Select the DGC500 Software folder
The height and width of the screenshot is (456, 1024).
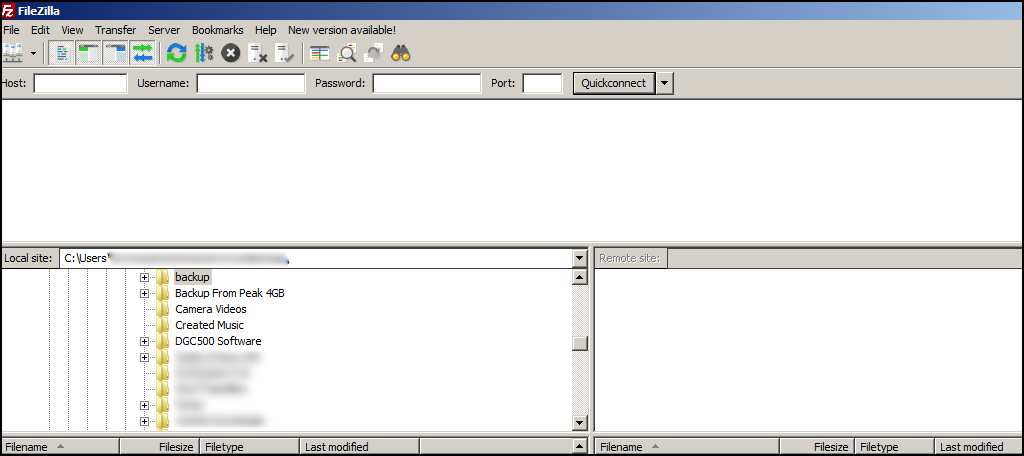click(x=218, y=341)
